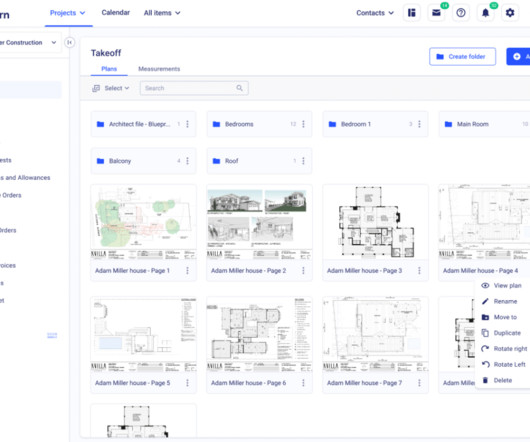530x442 pixels.
Task: Click the View plan eye icon
Action: [485, 286]
